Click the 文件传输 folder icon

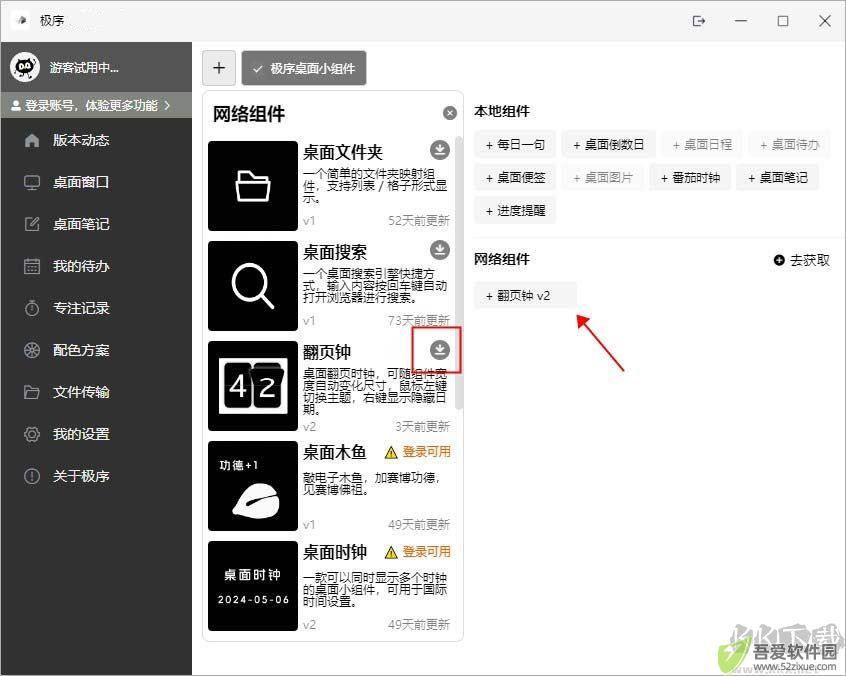pos(32,392)
